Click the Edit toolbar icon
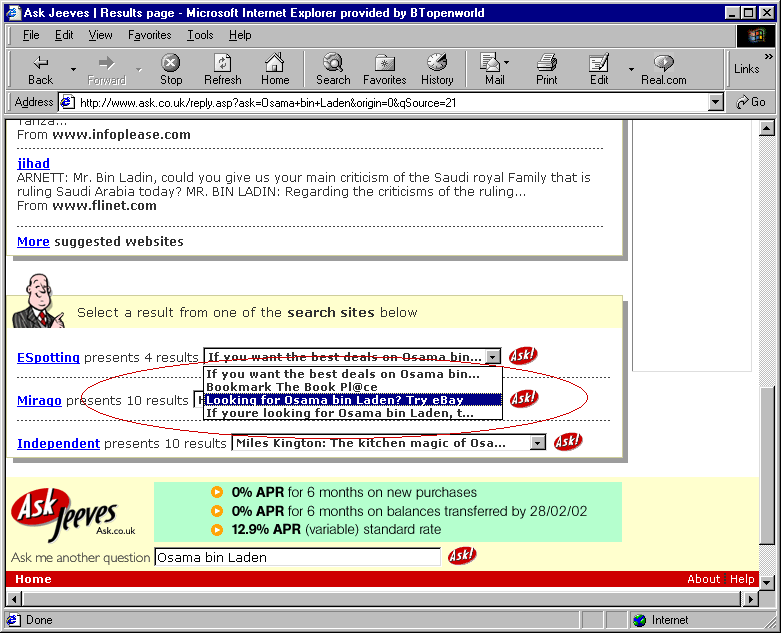781x633 pixels. click(x=599, y=69)
